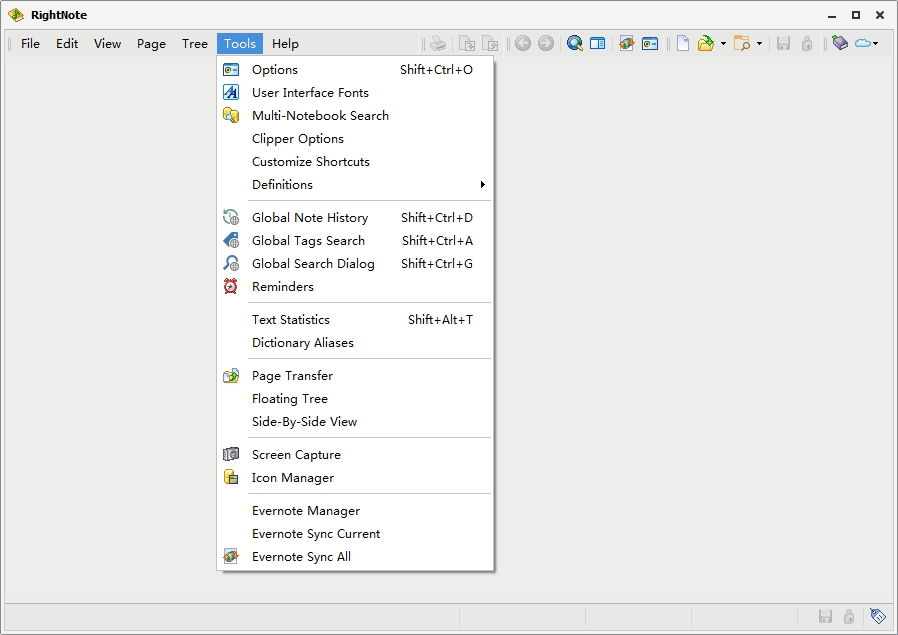The height and width of the screenshot is (635, 898).
Task: Go forward with the right arrow toolbar icon
Action: tap(546, 44)
